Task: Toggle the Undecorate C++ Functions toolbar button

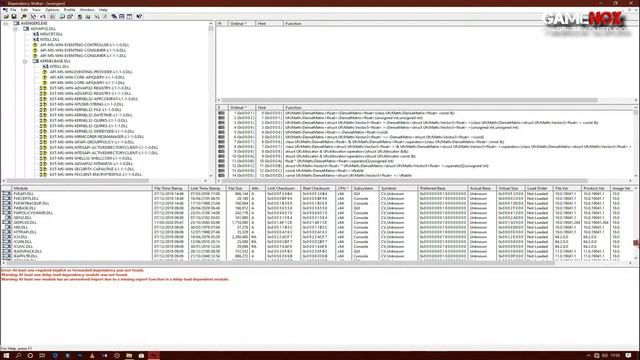Action: (53, 17)
